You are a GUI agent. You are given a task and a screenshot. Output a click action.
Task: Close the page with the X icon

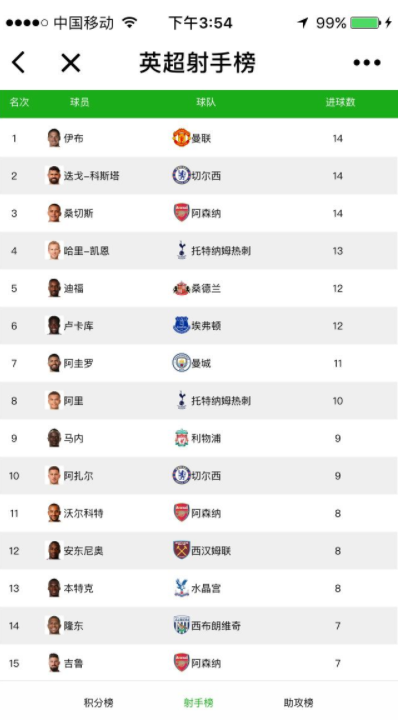71,62
